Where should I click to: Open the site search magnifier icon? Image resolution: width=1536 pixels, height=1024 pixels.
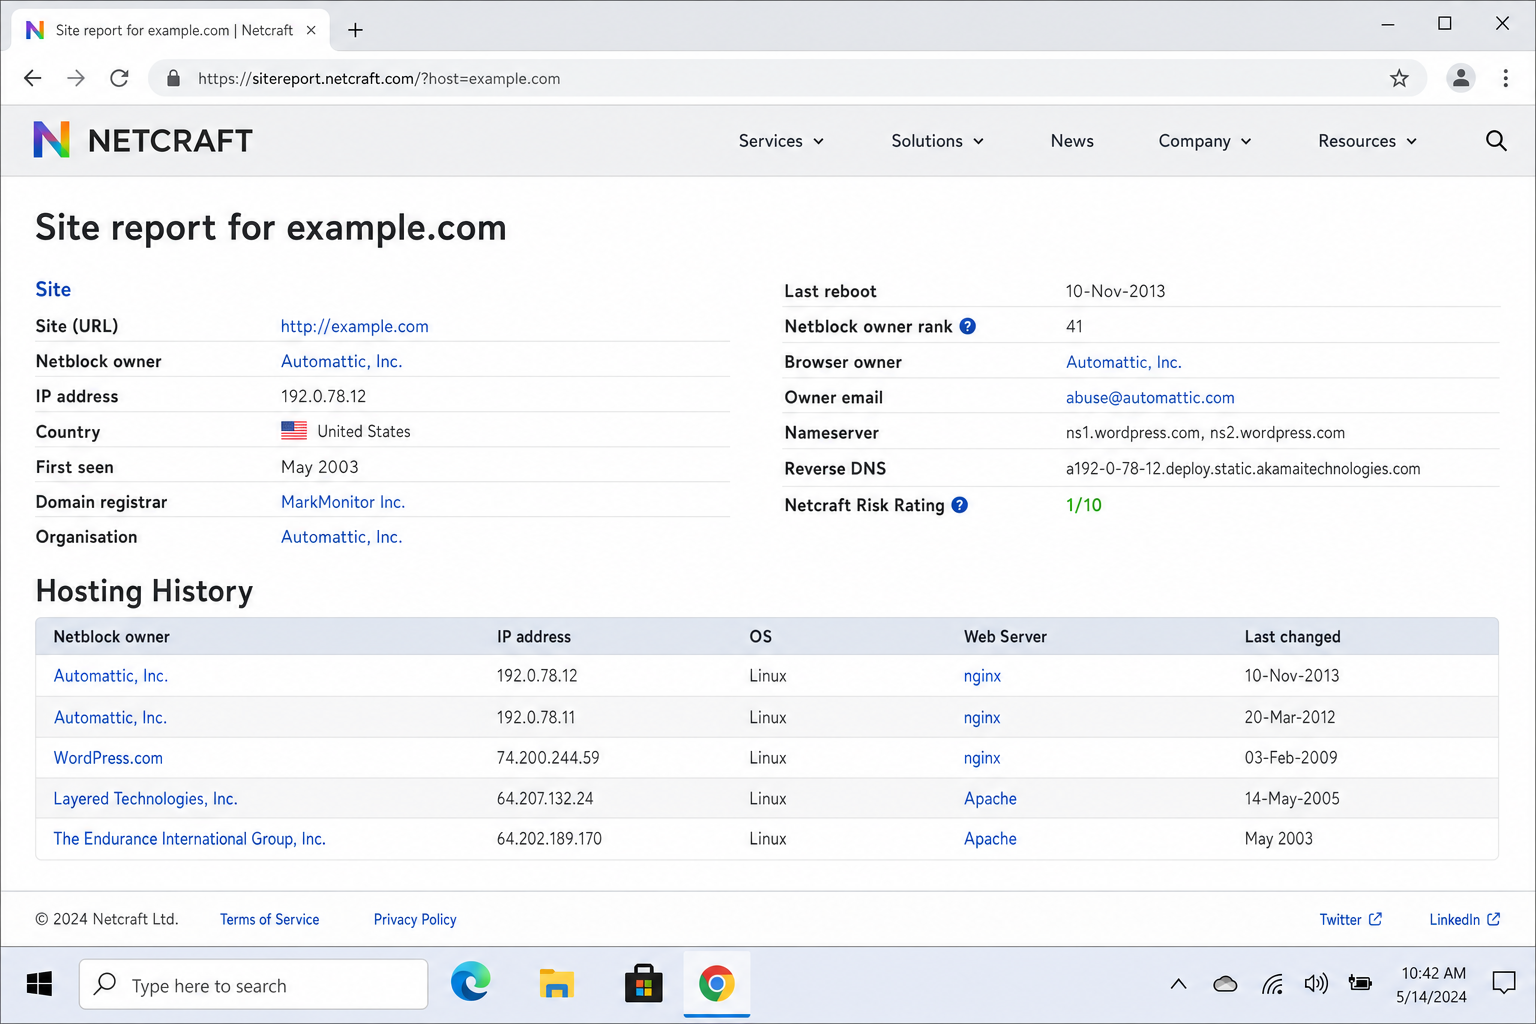pos(1496,141)
